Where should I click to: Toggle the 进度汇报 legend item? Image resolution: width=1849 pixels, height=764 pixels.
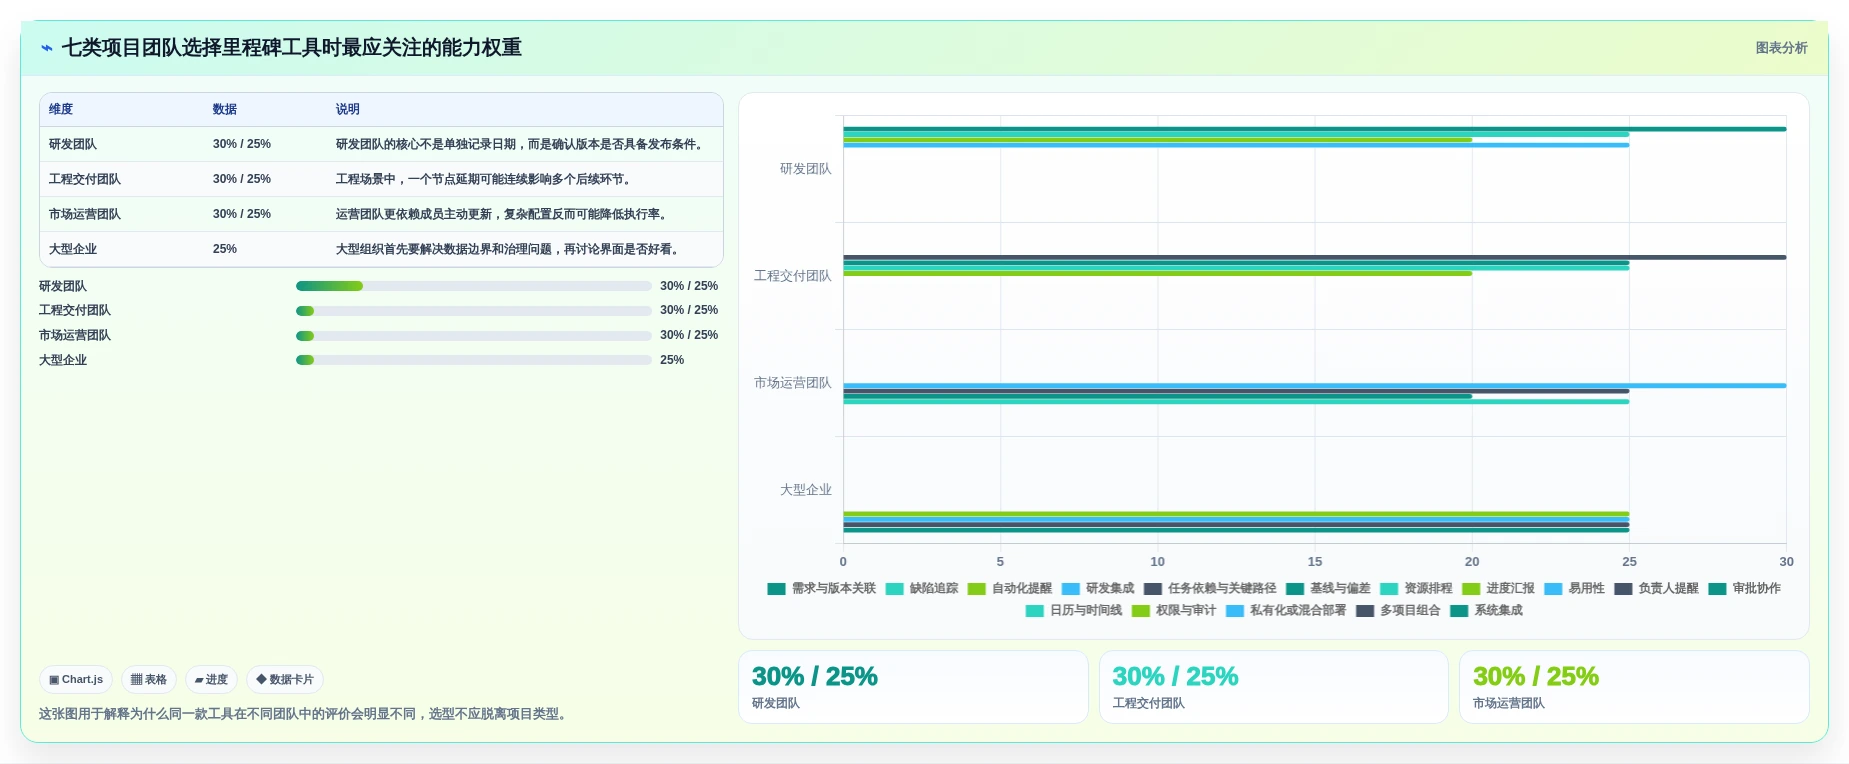1498,588
